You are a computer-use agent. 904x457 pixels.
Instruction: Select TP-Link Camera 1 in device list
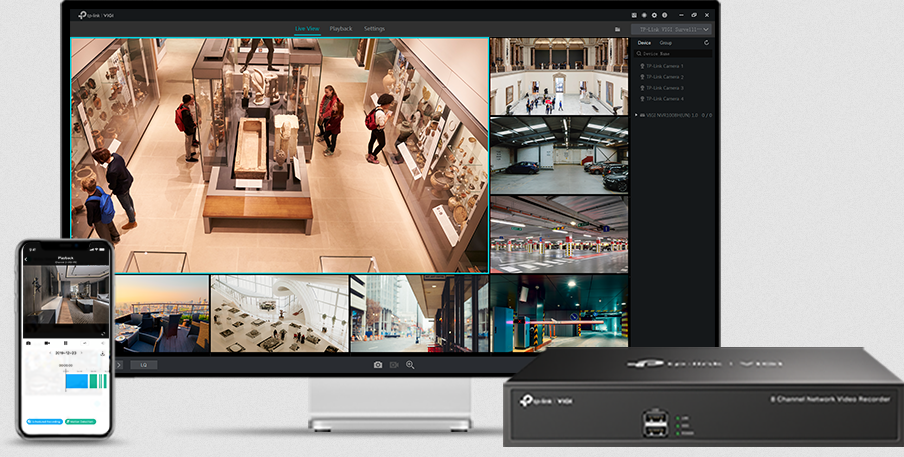point(664,65)
